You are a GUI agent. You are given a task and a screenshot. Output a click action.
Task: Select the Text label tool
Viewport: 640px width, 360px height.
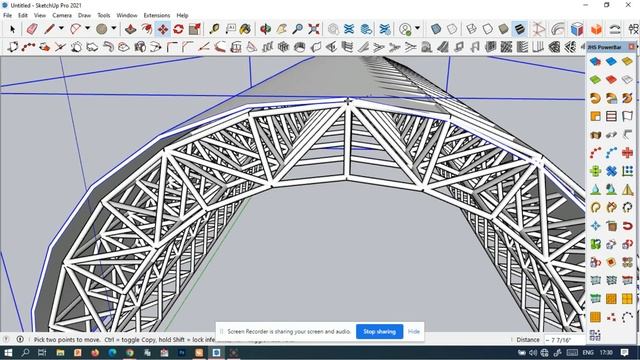pyautogui.click(x=231, y=29)
